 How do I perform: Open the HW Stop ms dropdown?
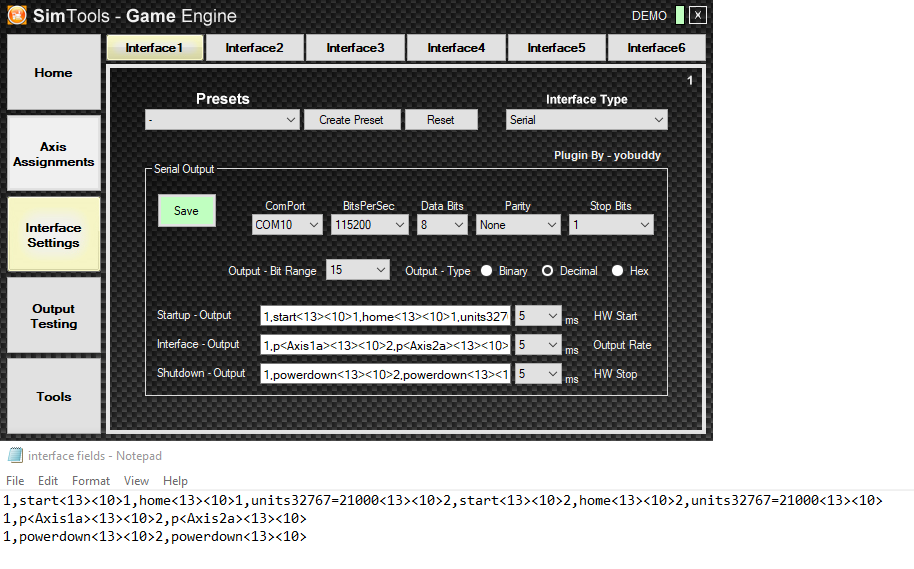[538, 374]
